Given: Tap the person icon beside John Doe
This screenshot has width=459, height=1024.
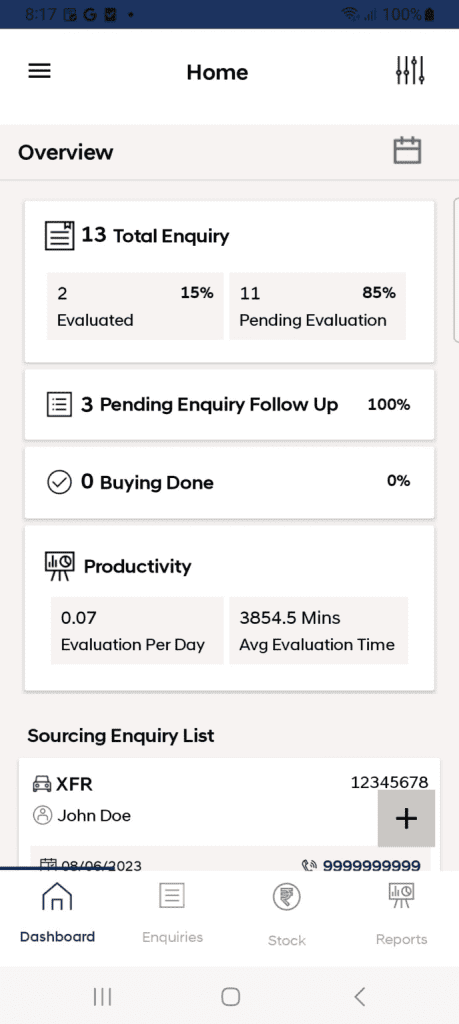Looking at the screenshot, I should pyautogui.click(x=42, y=815).
